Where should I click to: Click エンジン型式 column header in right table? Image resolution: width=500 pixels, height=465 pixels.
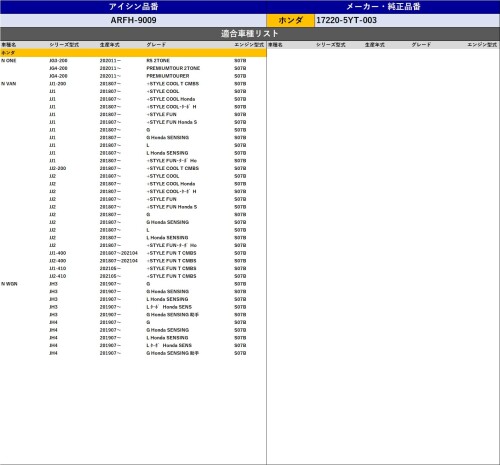coord(482,45)
